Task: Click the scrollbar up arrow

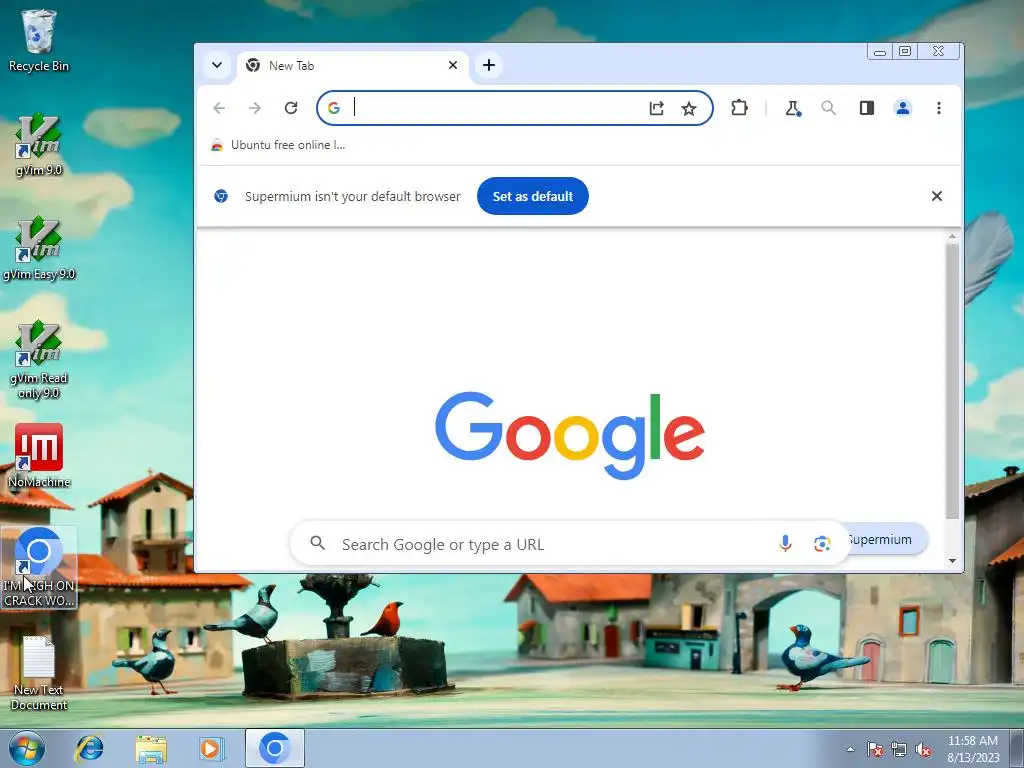Action: [952, 236]
